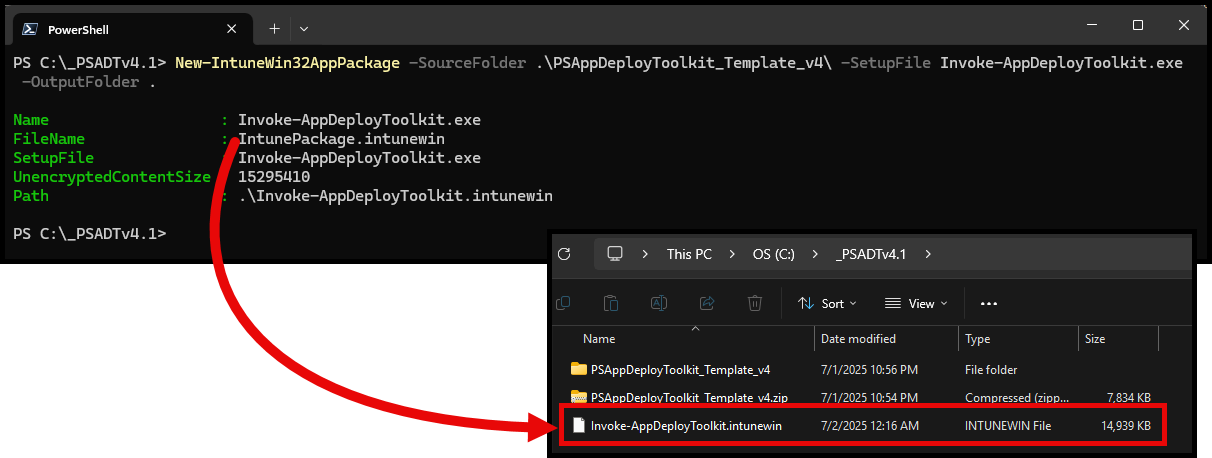Click the Share icon in Explorer toolbar

coord(707,303)
